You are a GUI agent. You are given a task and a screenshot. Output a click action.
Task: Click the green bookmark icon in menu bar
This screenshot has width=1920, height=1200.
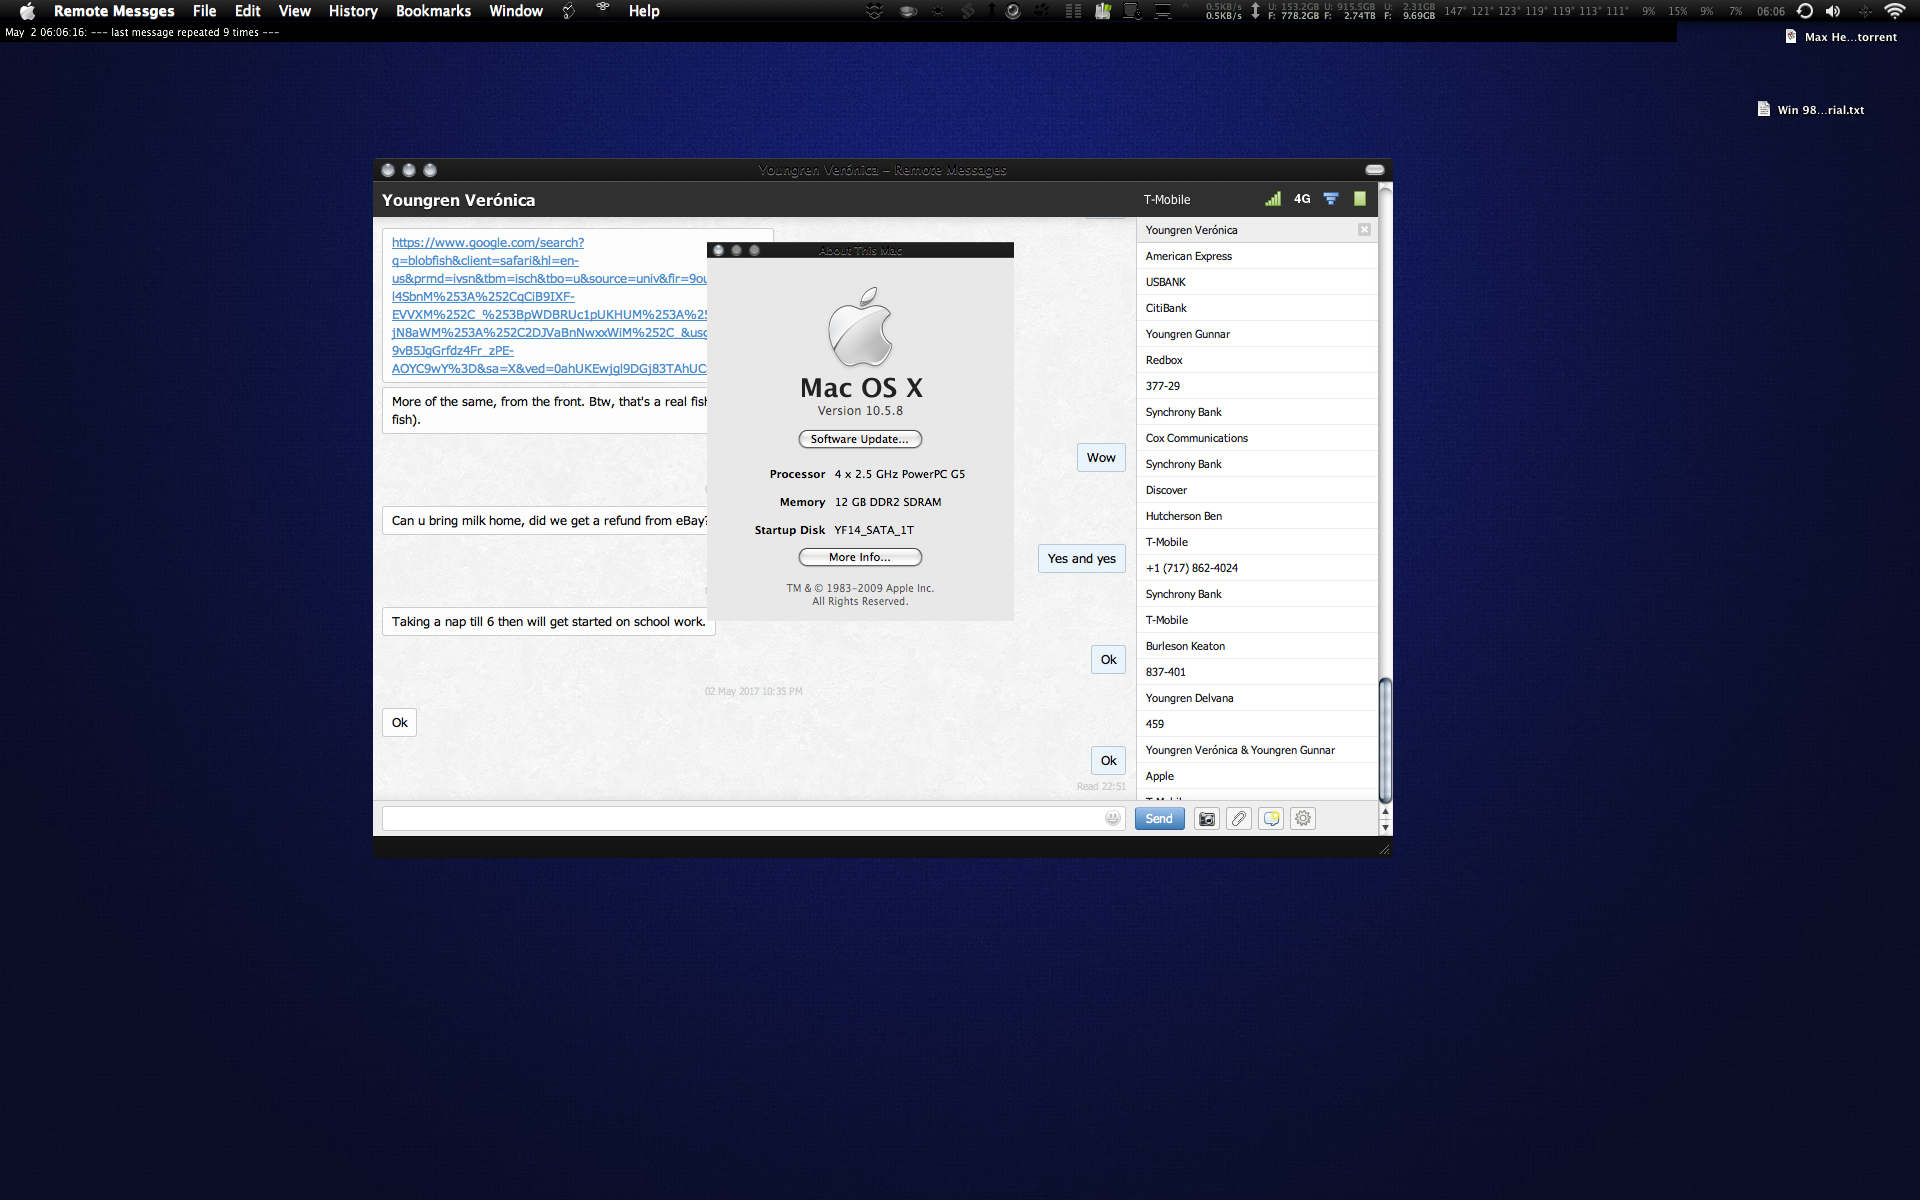click(1103, 11)
